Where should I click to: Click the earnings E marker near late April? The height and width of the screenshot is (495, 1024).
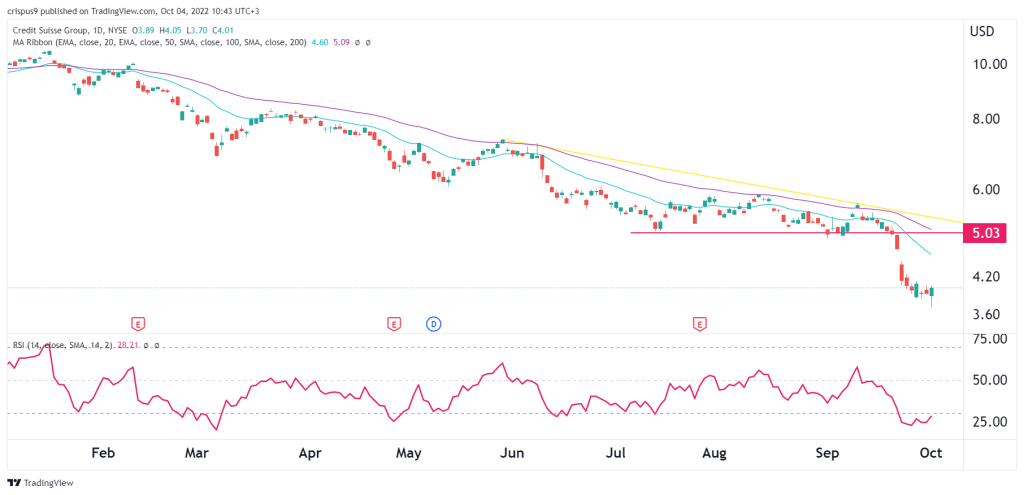(394, 323)
